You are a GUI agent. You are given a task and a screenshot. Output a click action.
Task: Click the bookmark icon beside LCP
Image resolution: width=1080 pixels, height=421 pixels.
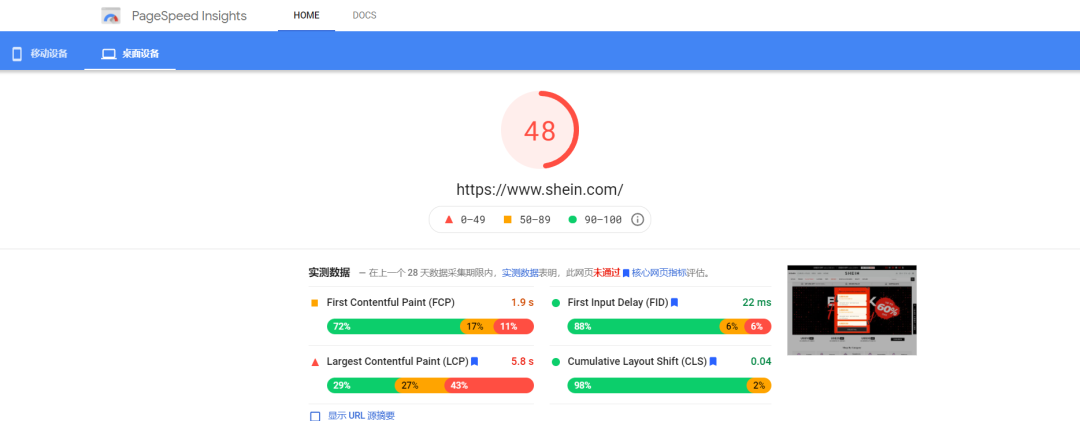475,361
